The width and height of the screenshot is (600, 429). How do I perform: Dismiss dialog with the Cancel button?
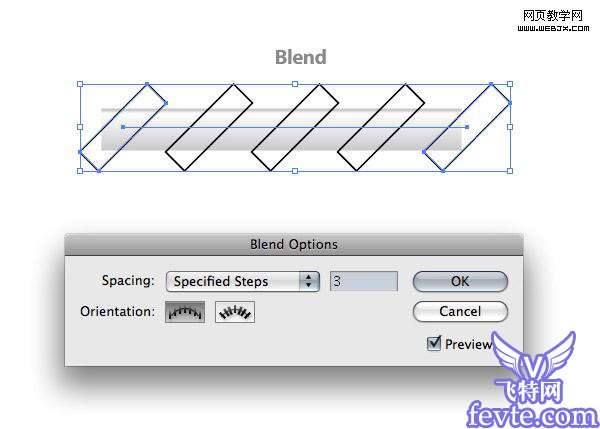coord(460,312)
